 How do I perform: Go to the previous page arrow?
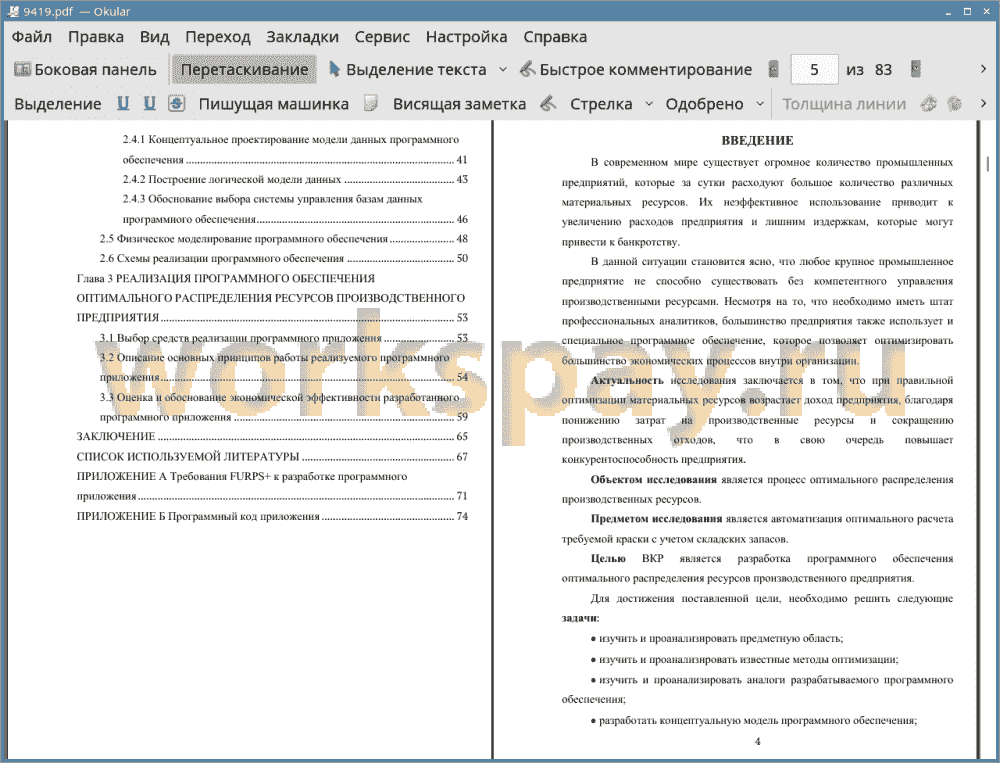[774, 69]
